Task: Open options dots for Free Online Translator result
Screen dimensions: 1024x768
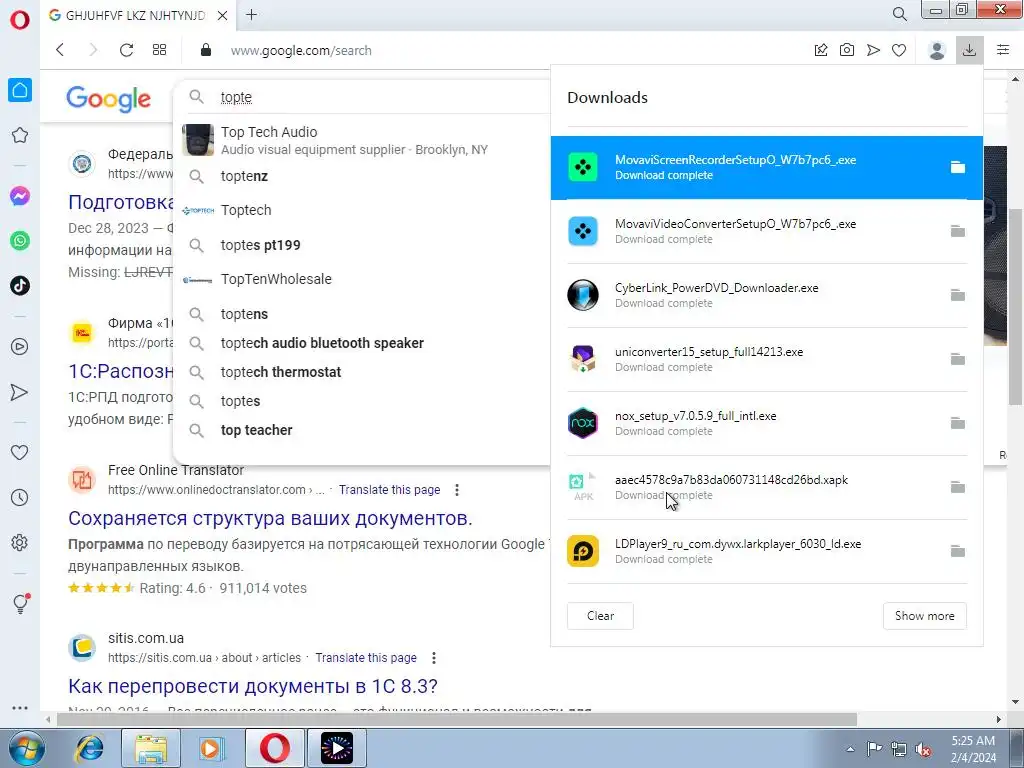Action: [x=457, y=490]
